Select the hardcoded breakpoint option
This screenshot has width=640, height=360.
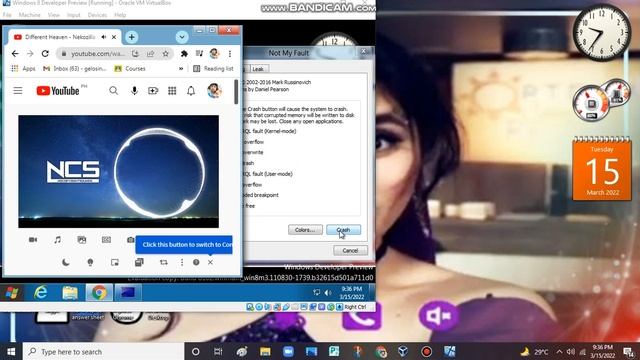coord(261,195)
